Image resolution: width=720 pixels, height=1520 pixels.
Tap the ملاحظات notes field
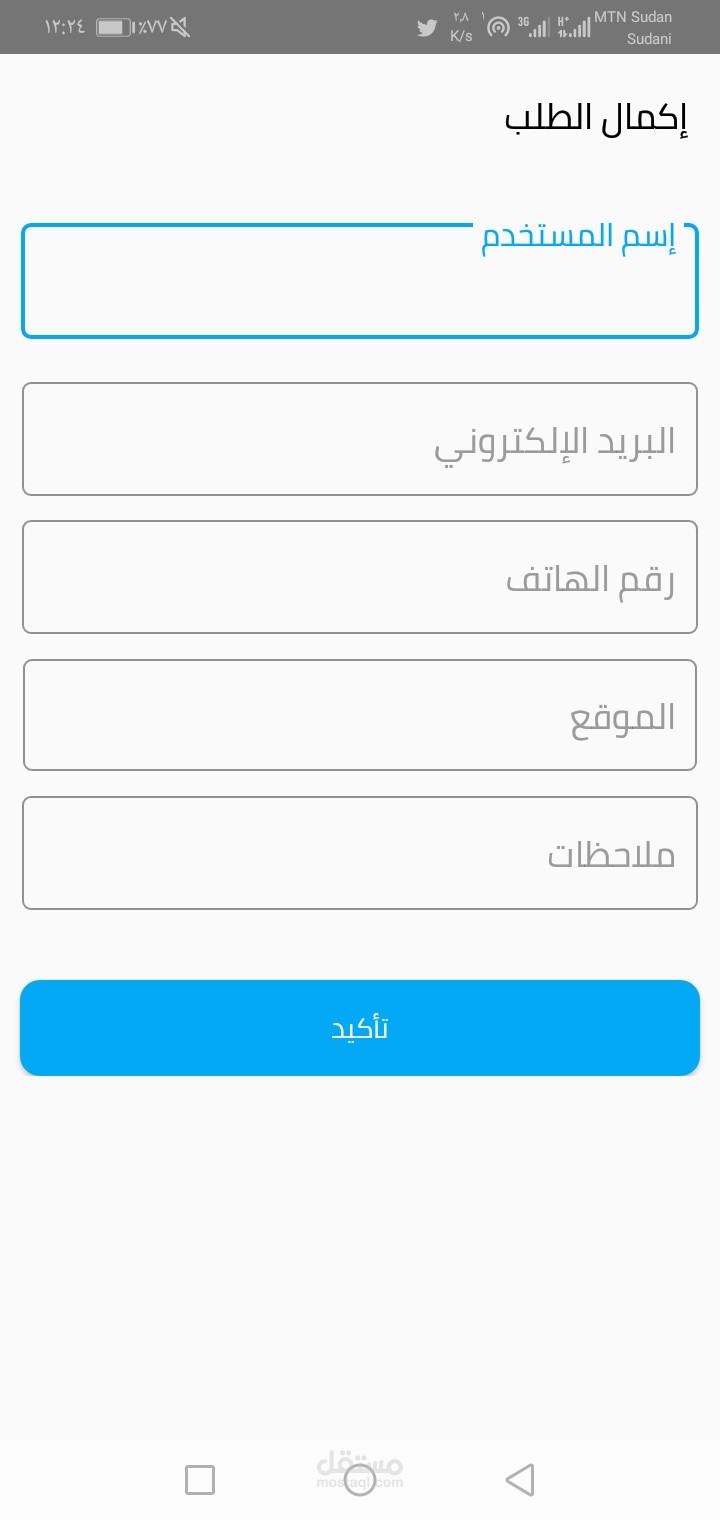[x=360, y=853]
